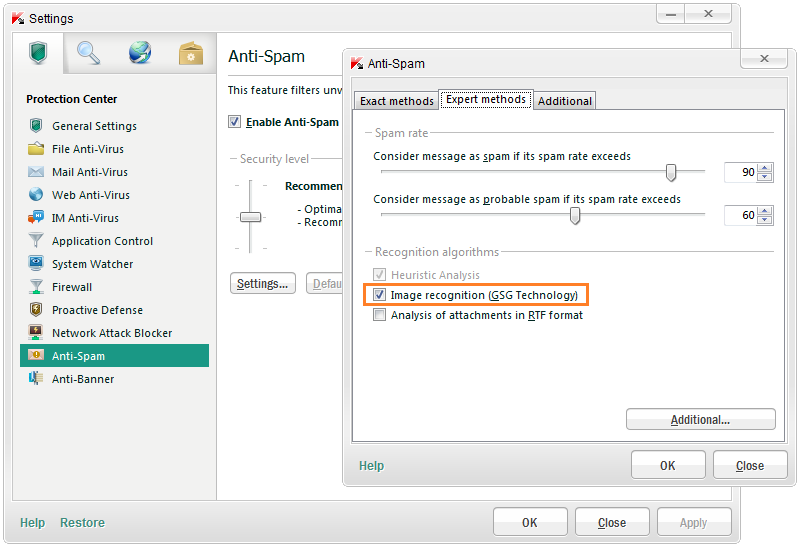Select Network Attack Blocker in the sidebar
803x548 pixels.
pos(112,333)
